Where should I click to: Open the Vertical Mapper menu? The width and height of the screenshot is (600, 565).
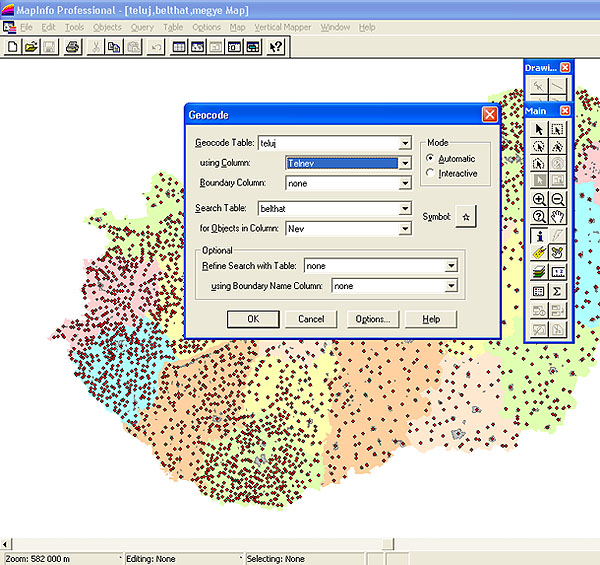coord(282,27)
